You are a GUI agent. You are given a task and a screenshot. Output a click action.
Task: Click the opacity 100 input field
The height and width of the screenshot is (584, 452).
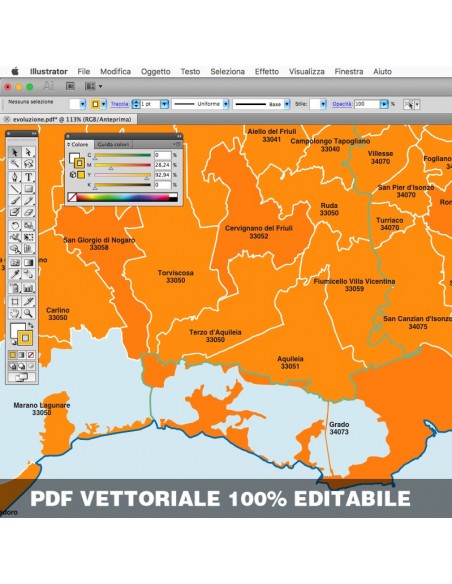point(366,104)
